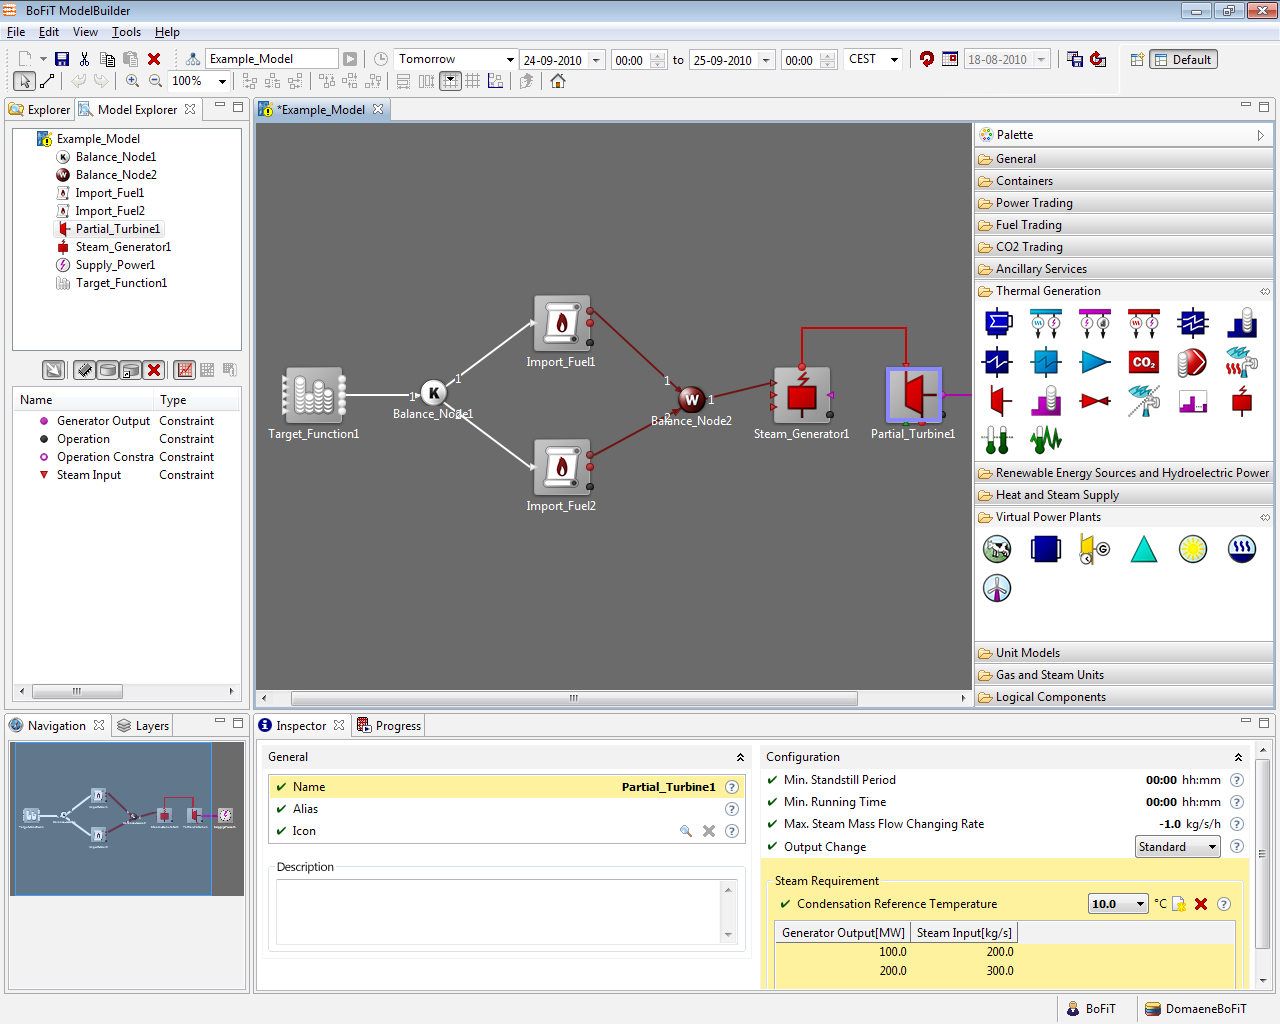The image size is (1280, 1024).
Task: Select the Steam_Generator1 node on the canvas
Action: click(802, 396)
